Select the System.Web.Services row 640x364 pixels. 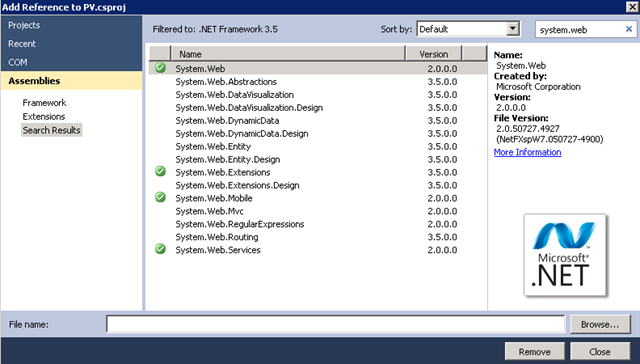click(318, 250)
